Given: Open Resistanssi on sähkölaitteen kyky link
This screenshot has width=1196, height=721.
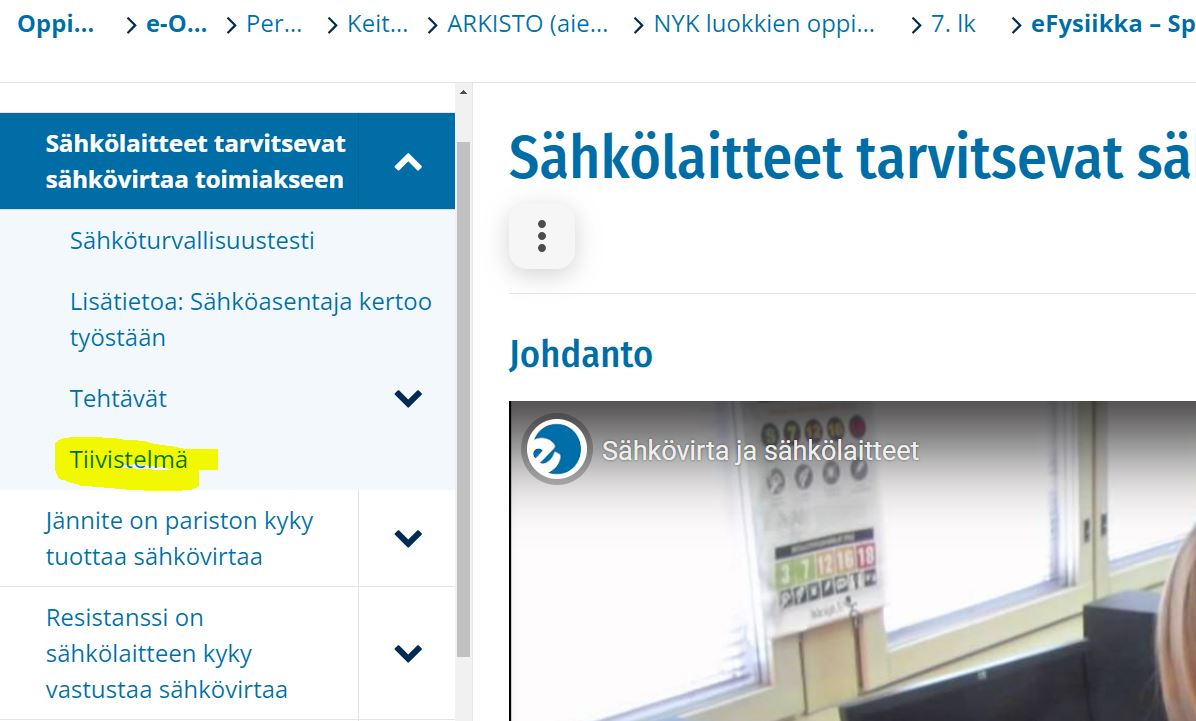Looking at the screenshot, I should coord(166,653).
